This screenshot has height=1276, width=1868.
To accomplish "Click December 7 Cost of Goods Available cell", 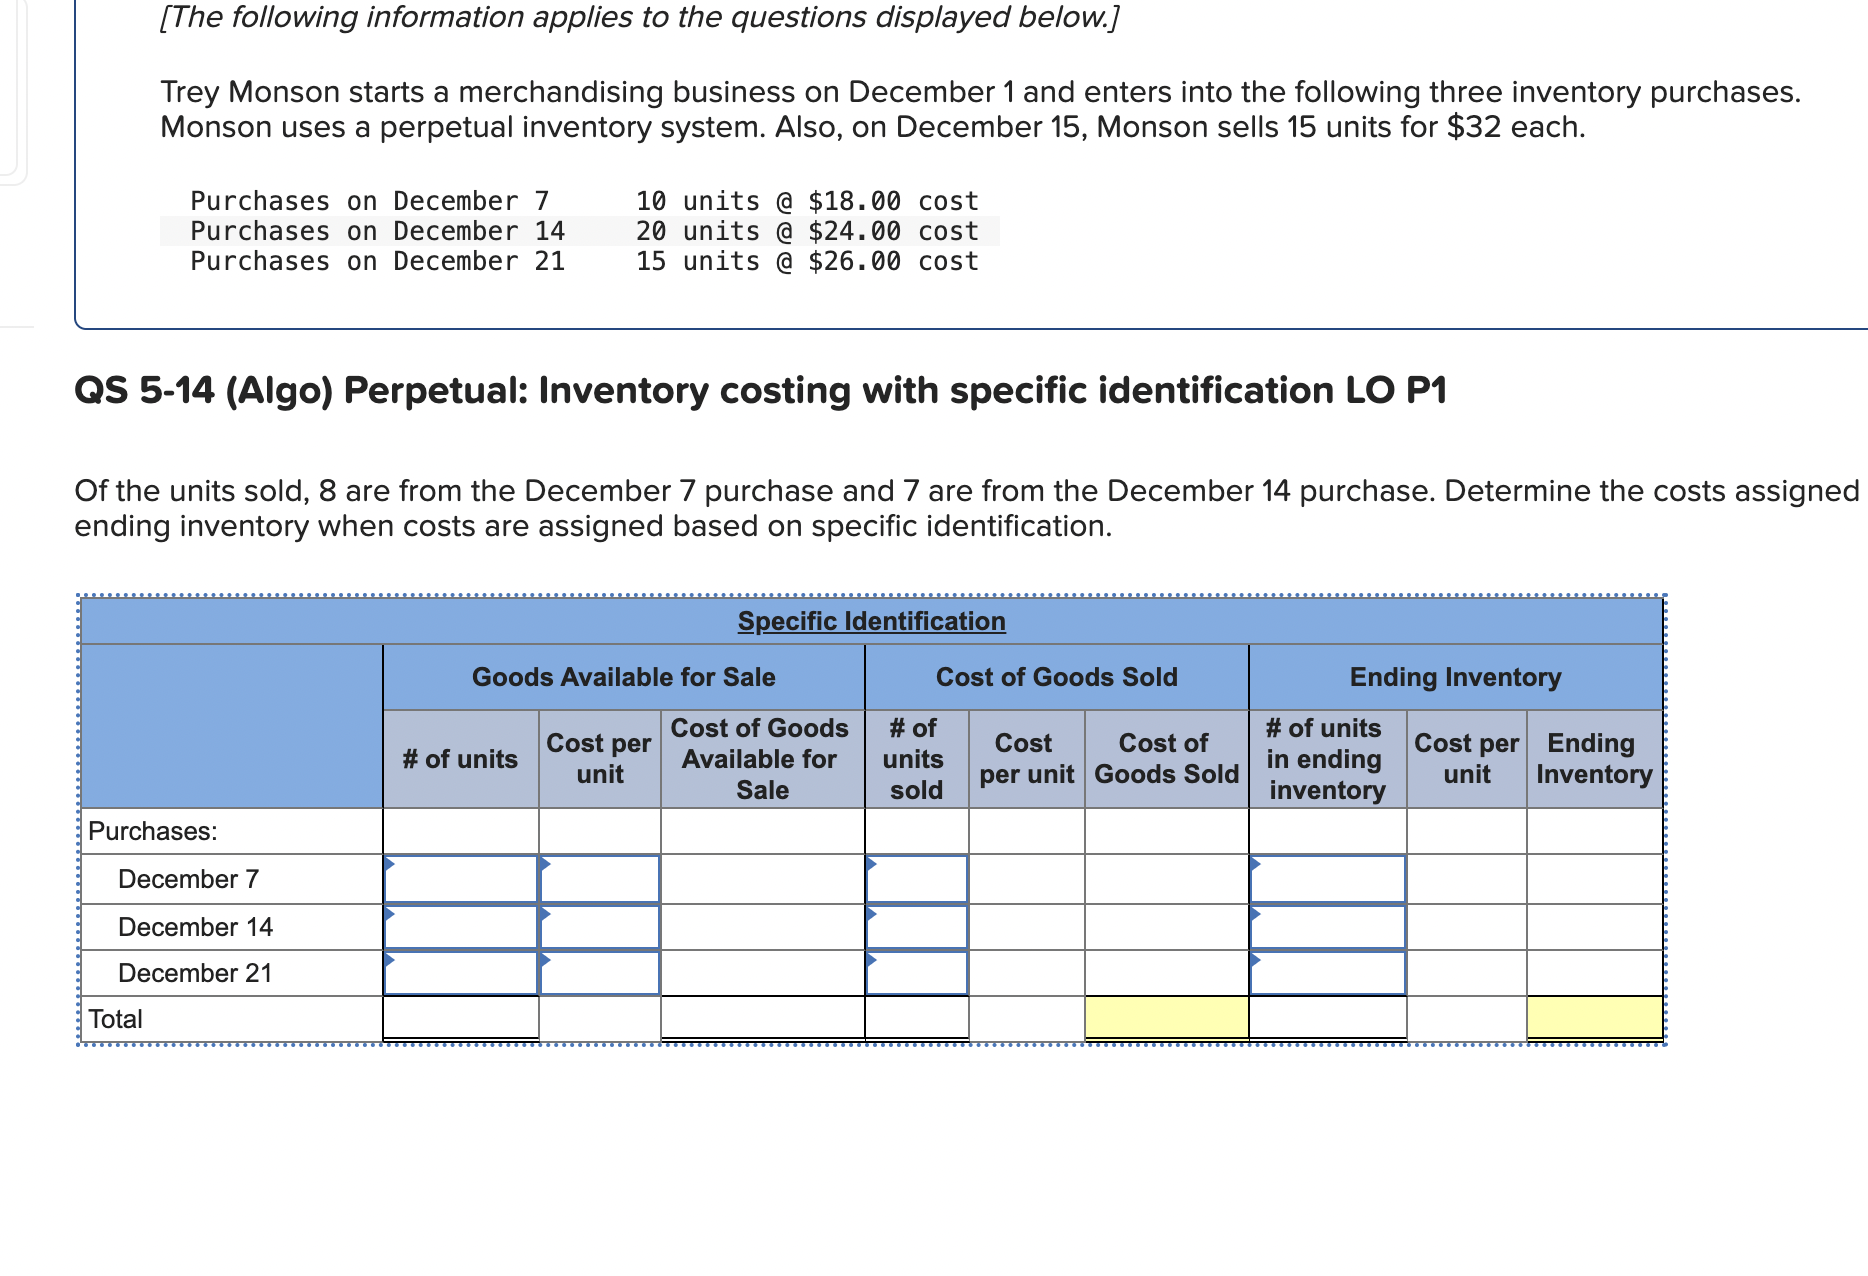I will [x=763, y=879].
